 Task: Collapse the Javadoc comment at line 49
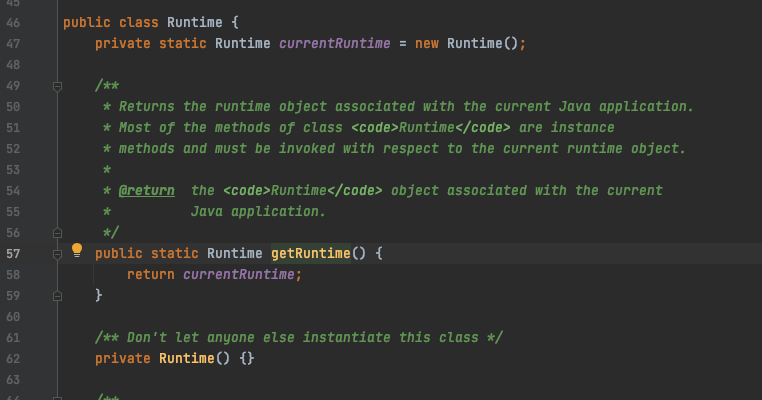(58, 86)
